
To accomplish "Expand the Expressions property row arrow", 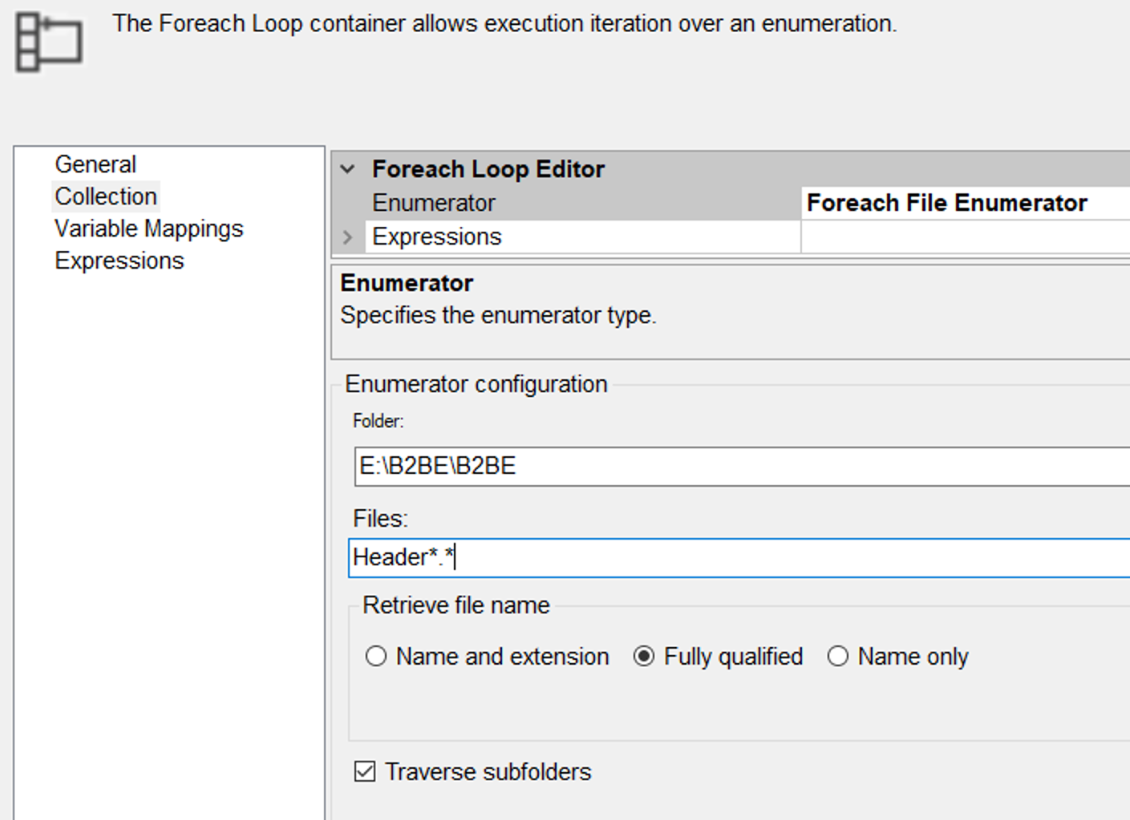I will click(347, 237).
